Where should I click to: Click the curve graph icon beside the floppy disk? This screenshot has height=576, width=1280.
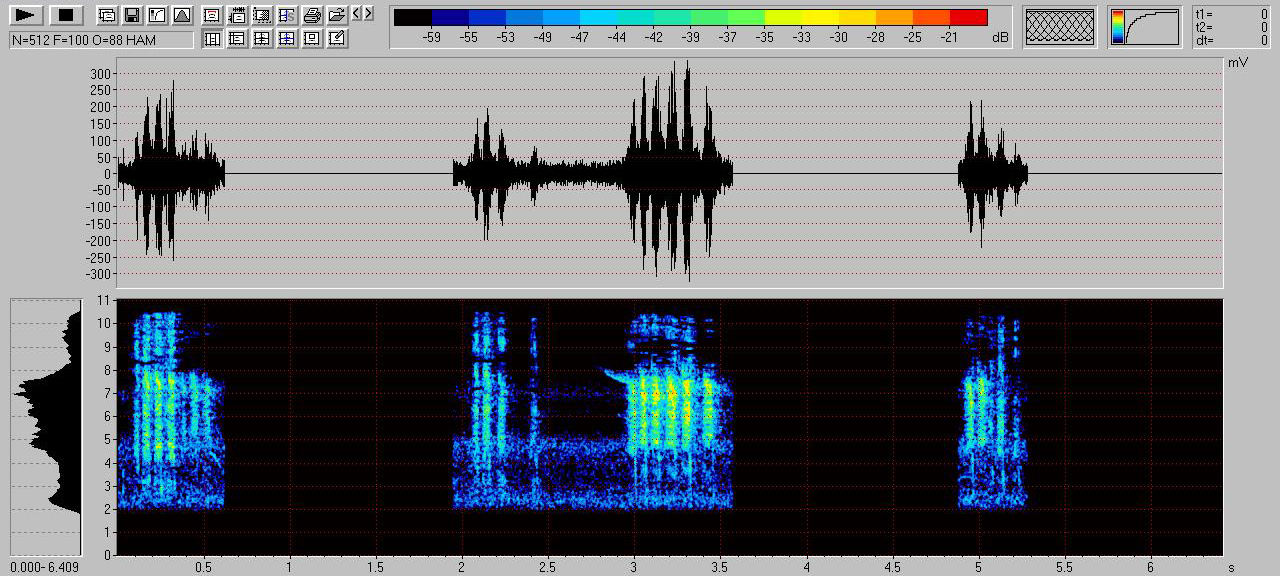(156, 15)
